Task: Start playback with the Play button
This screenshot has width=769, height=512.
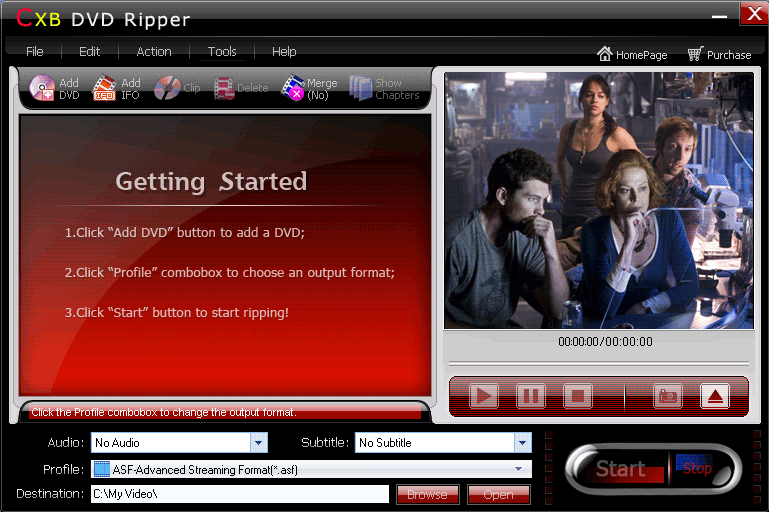Action: [484, 396]
